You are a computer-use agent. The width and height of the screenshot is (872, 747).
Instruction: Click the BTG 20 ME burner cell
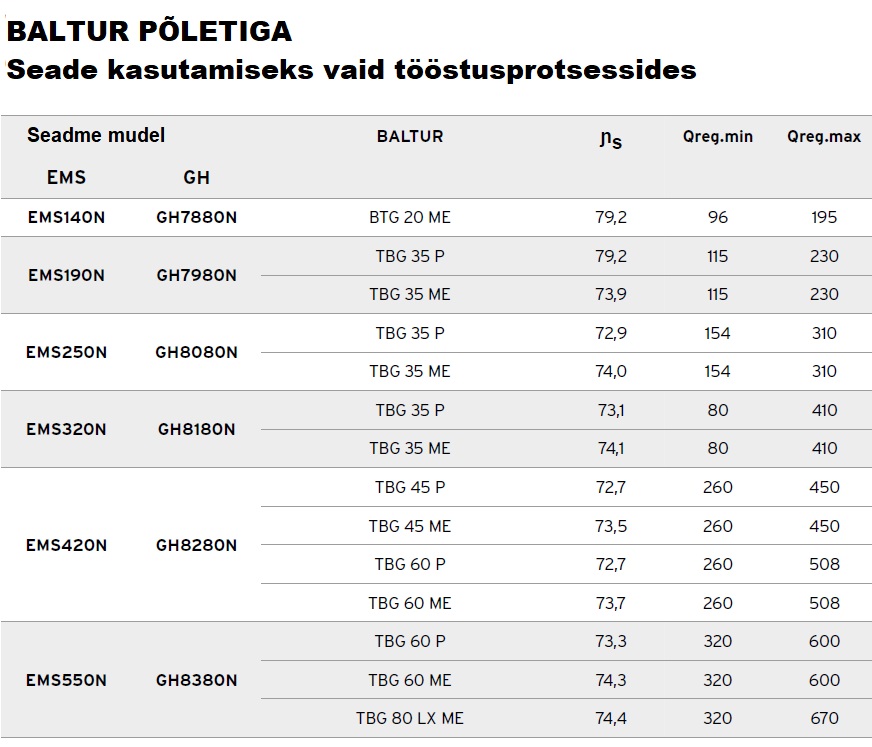(410, 217)
